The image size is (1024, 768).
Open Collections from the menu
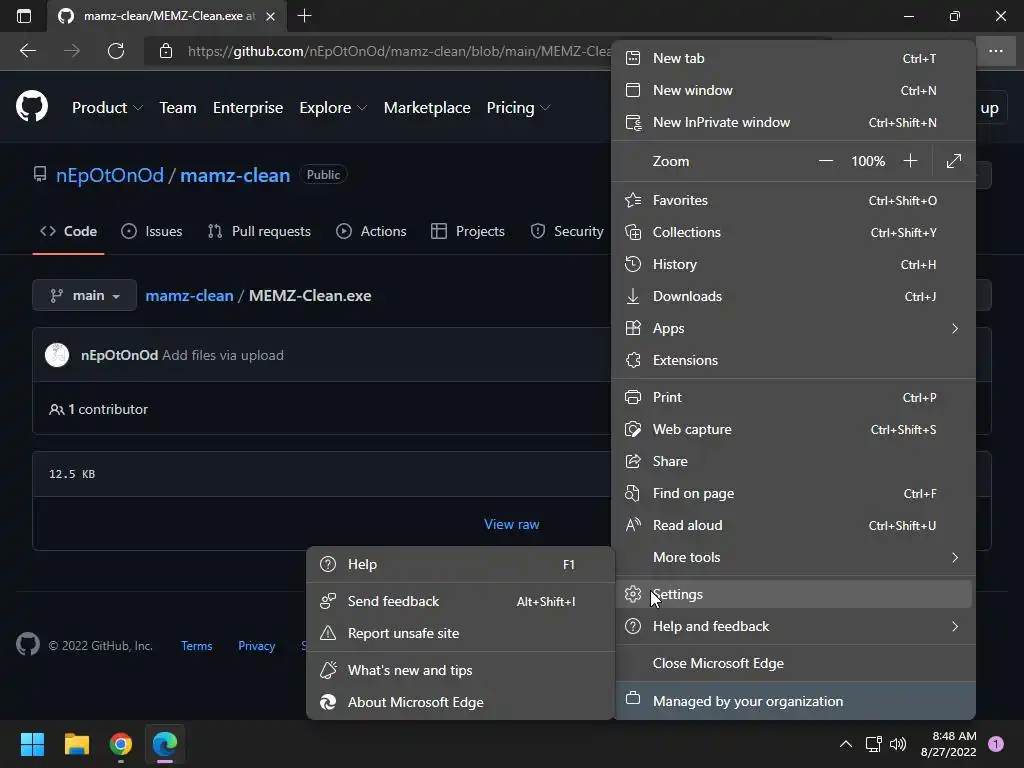793,232
